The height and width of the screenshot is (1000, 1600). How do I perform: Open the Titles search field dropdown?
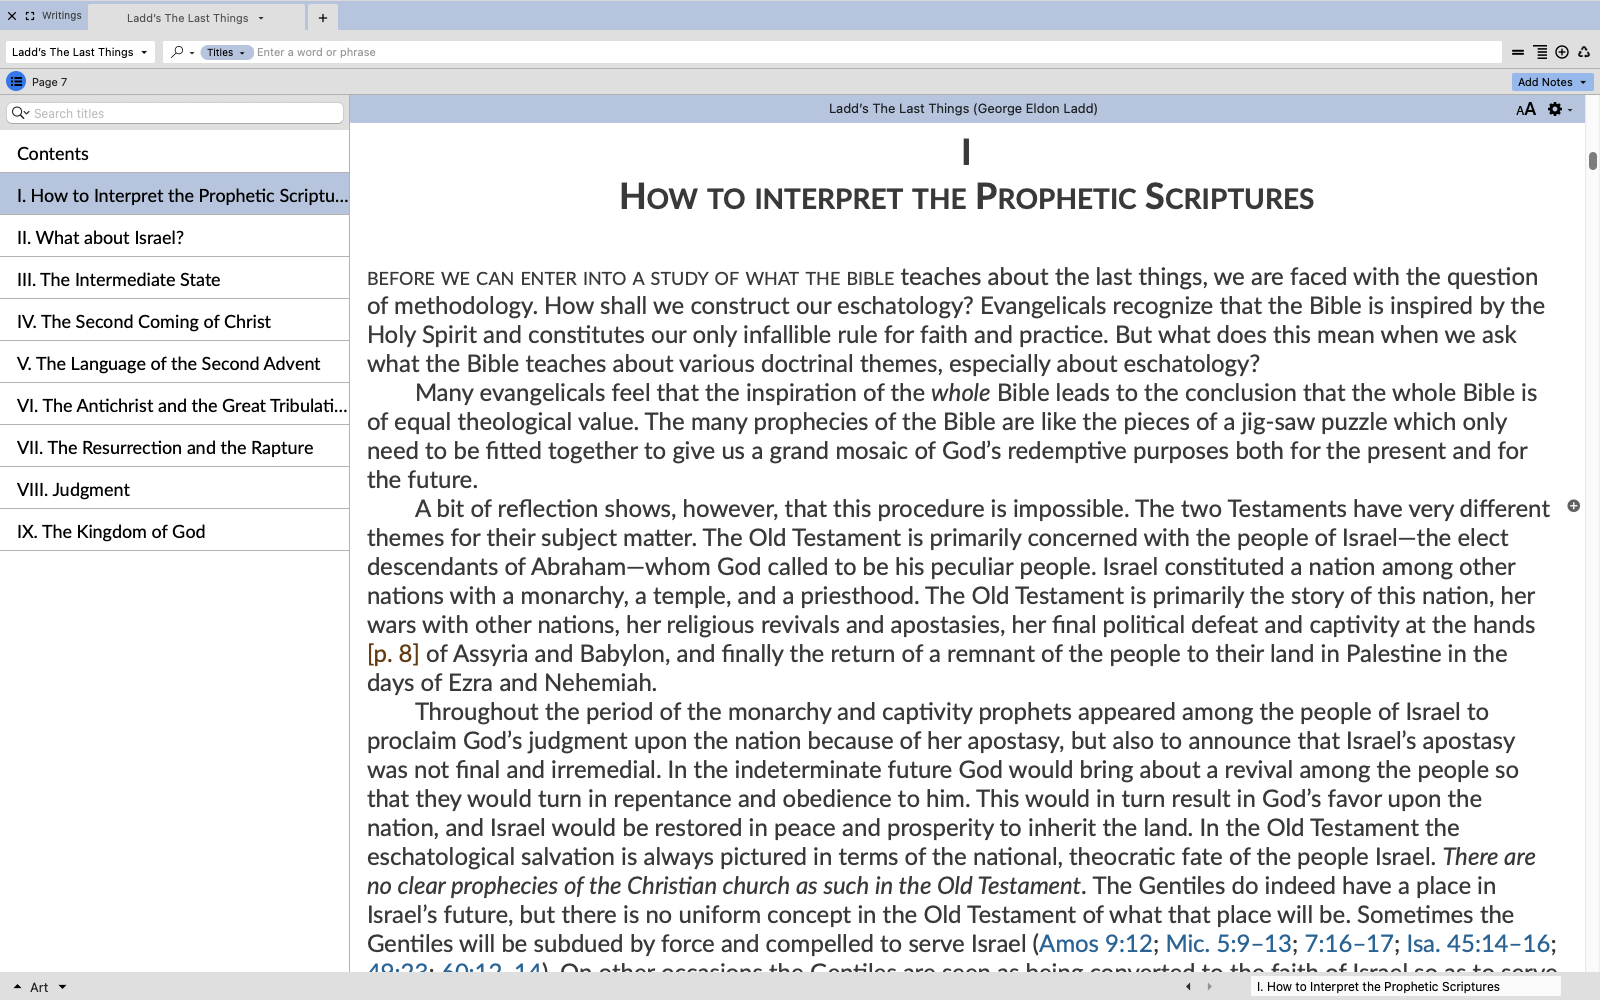point(226,52)
